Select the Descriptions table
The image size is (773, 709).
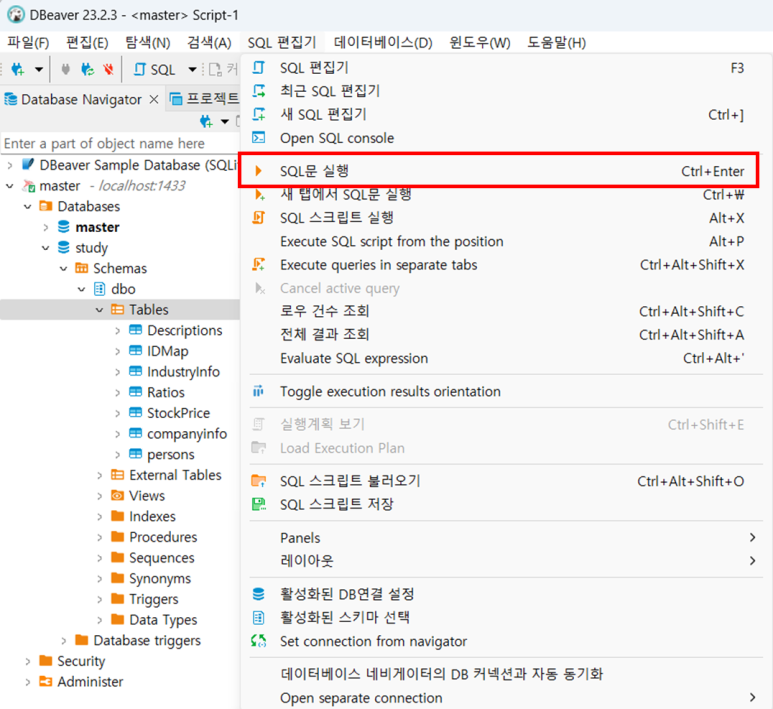pos(184,330)
